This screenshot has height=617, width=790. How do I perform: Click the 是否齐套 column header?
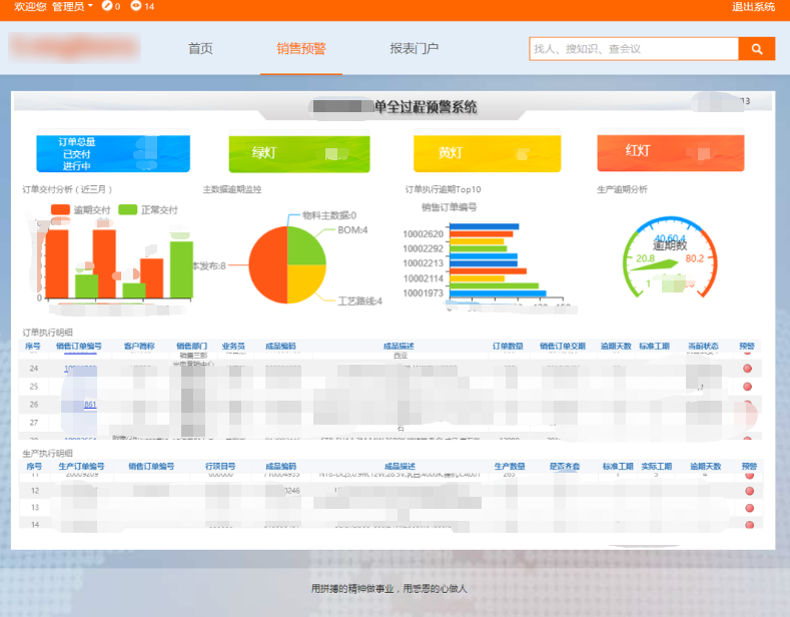click(x=564, y=466)
